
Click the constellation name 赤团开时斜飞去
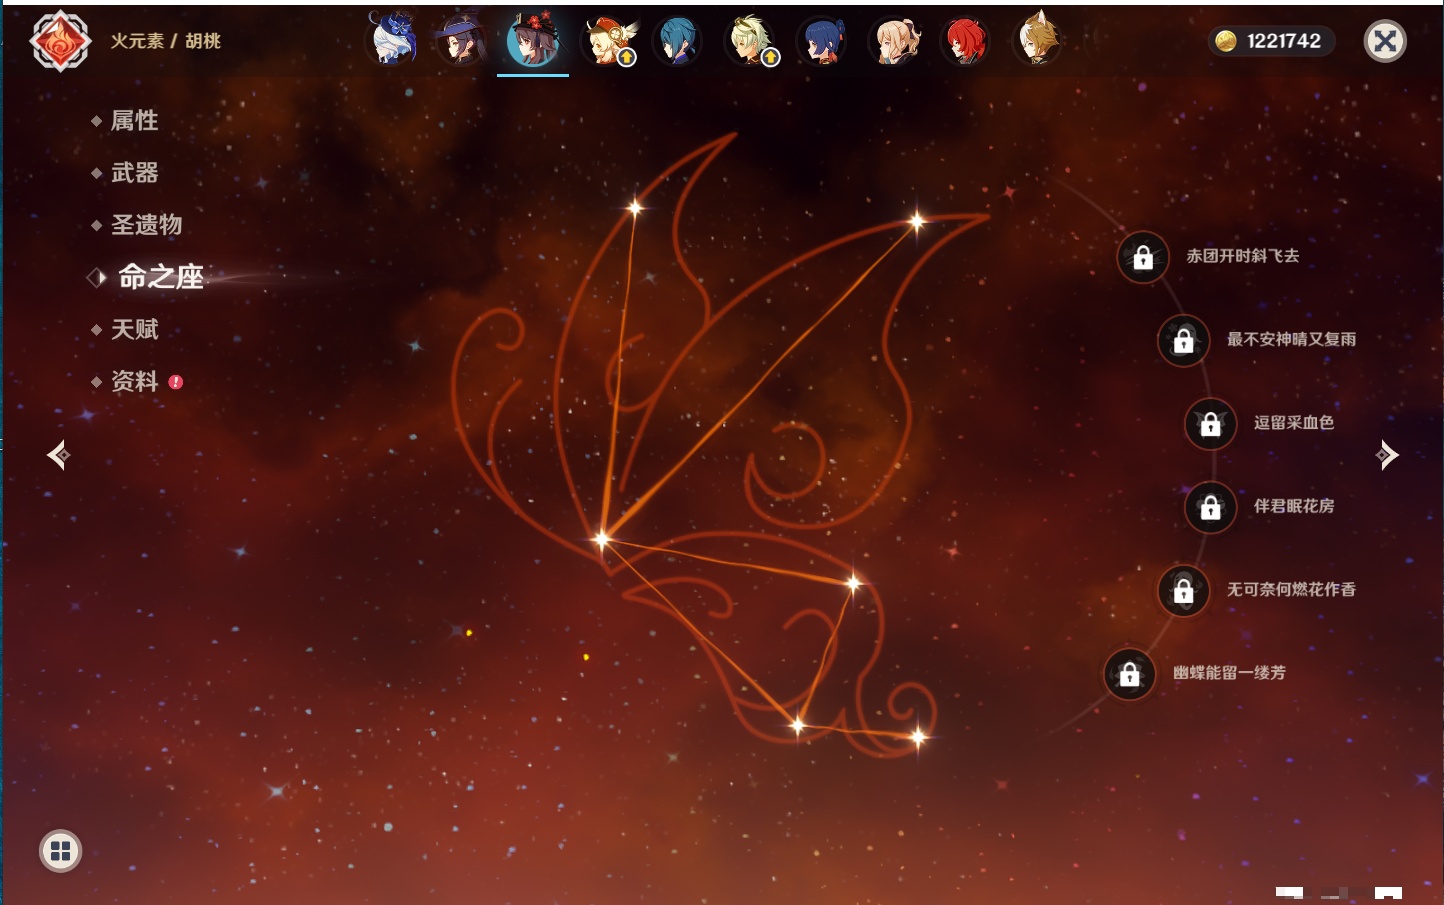click(x=1243, y=256)
